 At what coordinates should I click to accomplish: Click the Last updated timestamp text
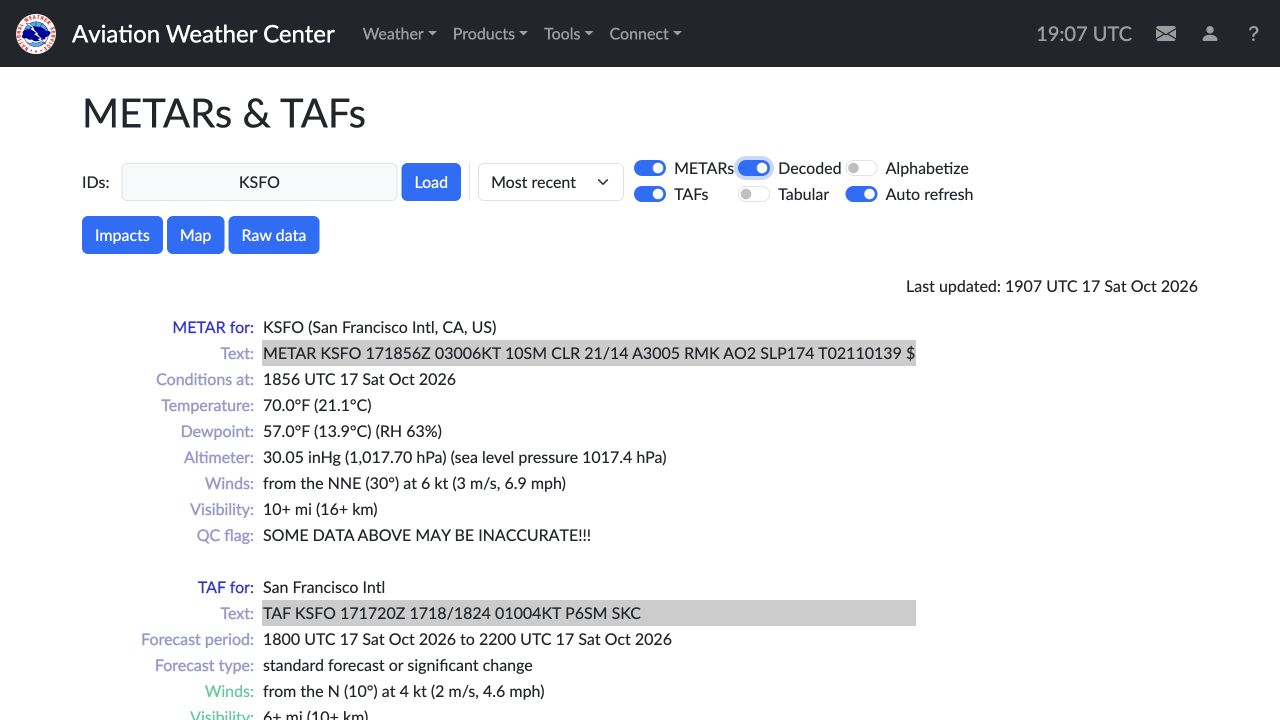click(1052, 286)
